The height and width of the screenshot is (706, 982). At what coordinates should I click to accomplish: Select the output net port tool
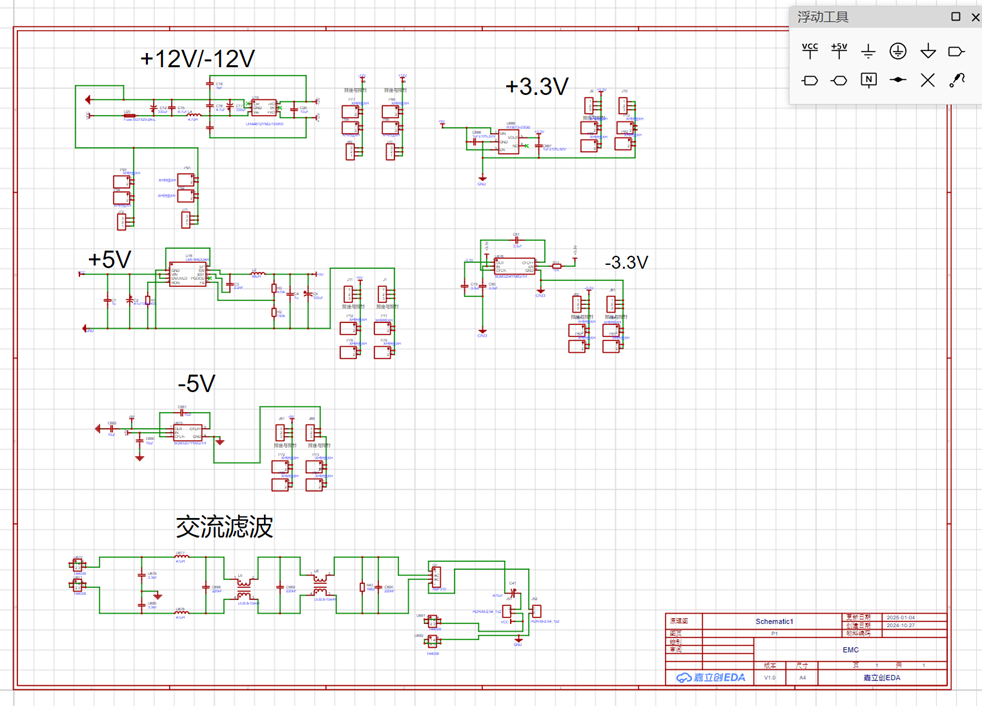click(x=956, y=51)
